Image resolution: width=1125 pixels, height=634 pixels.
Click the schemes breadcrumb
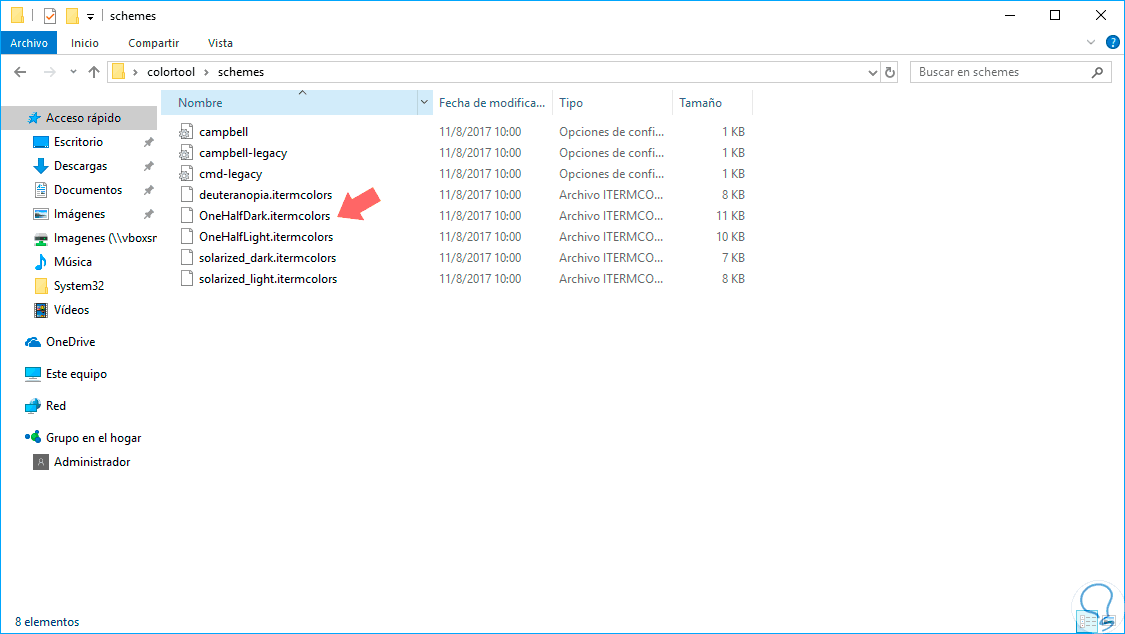tap(241, 72)
